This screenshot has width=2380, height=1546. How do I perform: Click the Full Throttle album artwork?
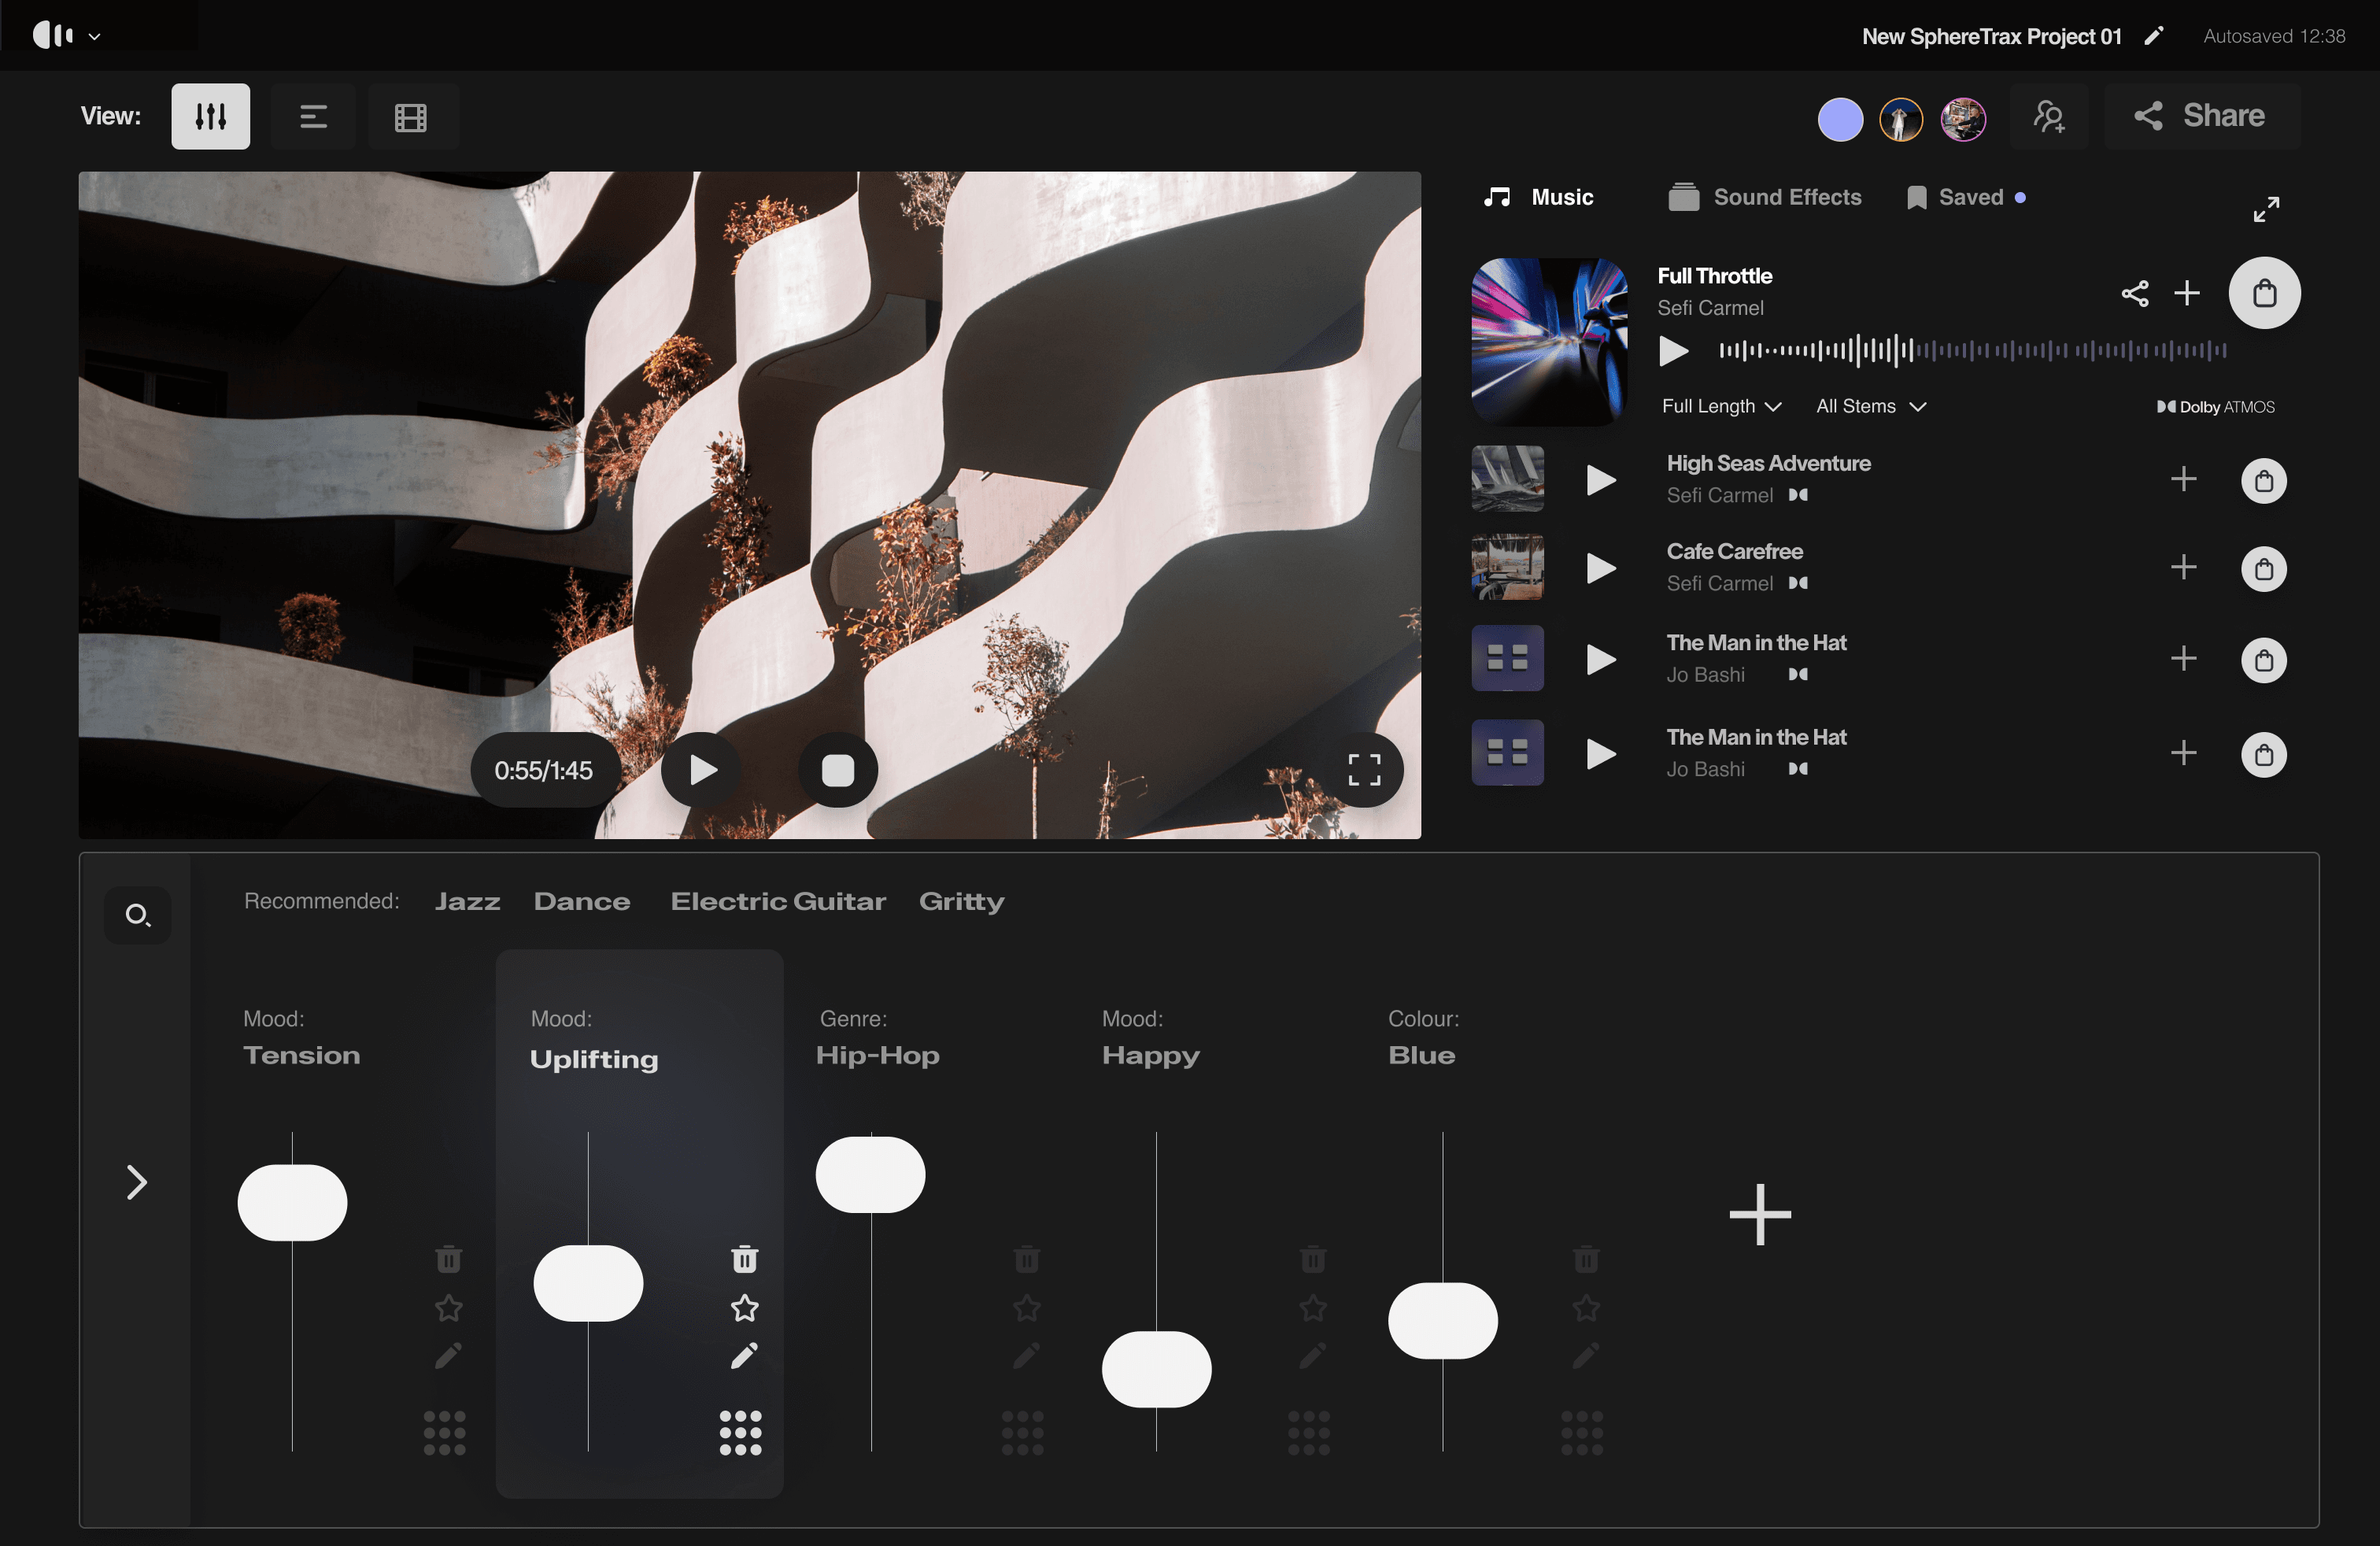(1549, 342)
